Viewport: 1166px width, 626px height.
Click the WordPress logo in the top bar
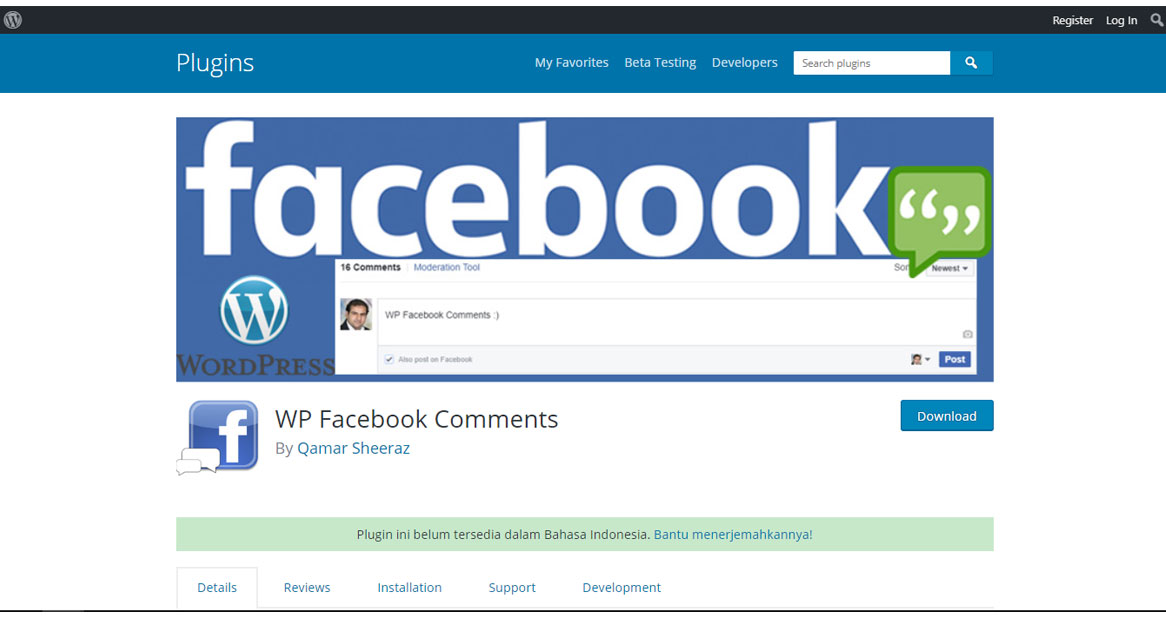click(x=12, y=19)
